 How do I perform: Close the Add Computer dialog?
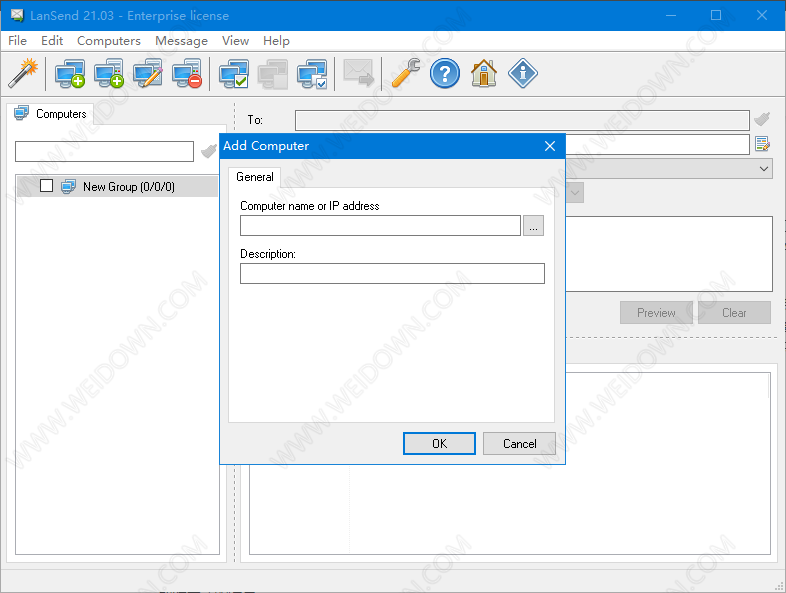click(550, 146)
